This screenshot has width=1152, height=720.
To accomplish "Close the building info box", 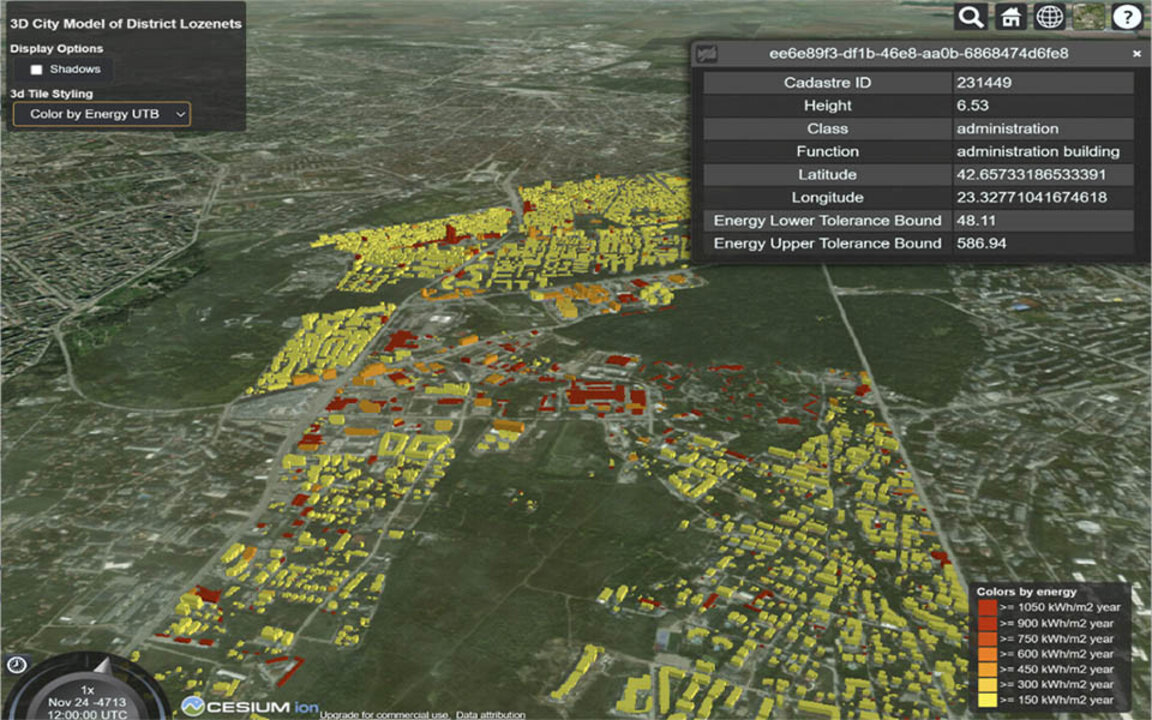I will (x=1136, y=53).
